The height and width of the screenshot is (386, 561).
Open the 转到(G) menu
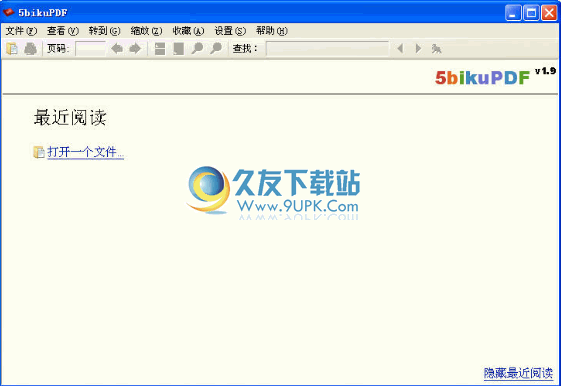[x=104, y=31]
